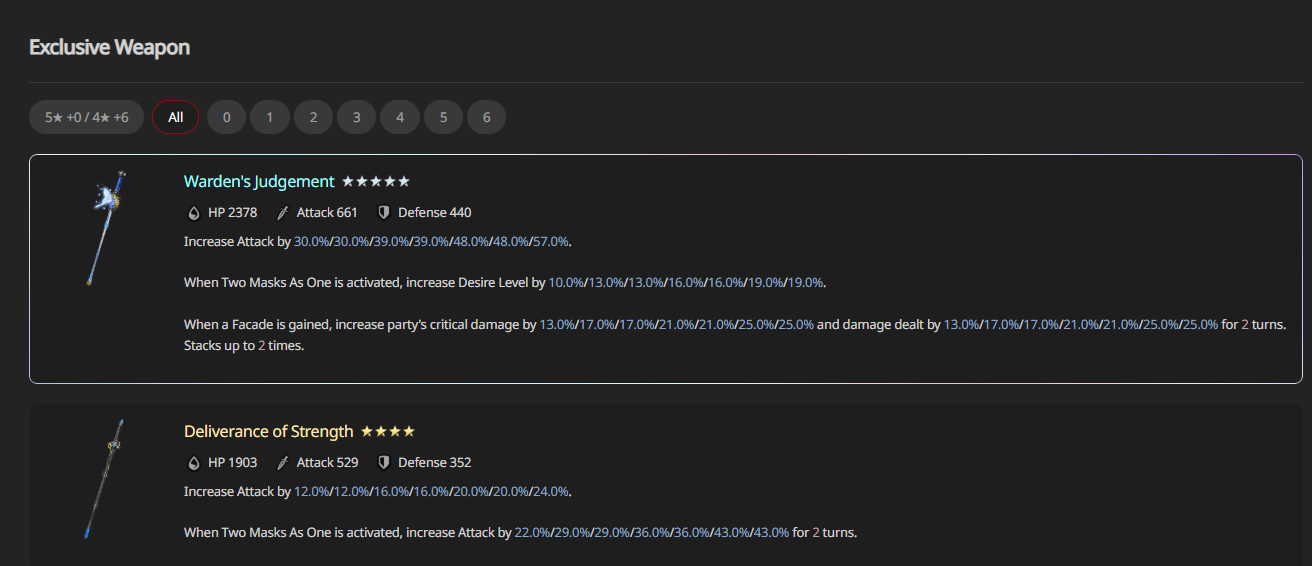Click the Exclusive Weapon heading
This screenshot has width=1312, height=566.
point(110,47)
